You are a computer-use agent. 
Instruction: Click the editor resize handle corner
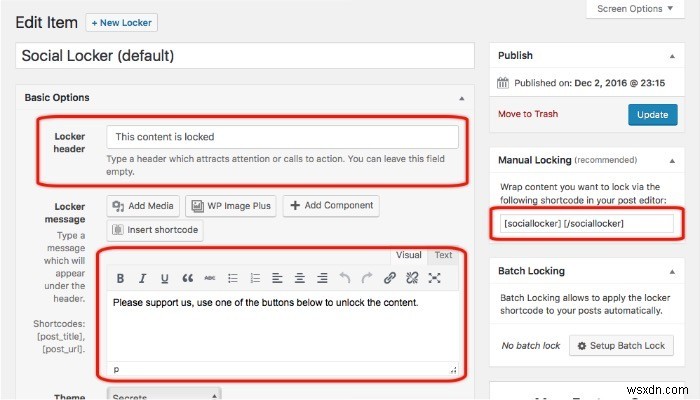point(453,370)
